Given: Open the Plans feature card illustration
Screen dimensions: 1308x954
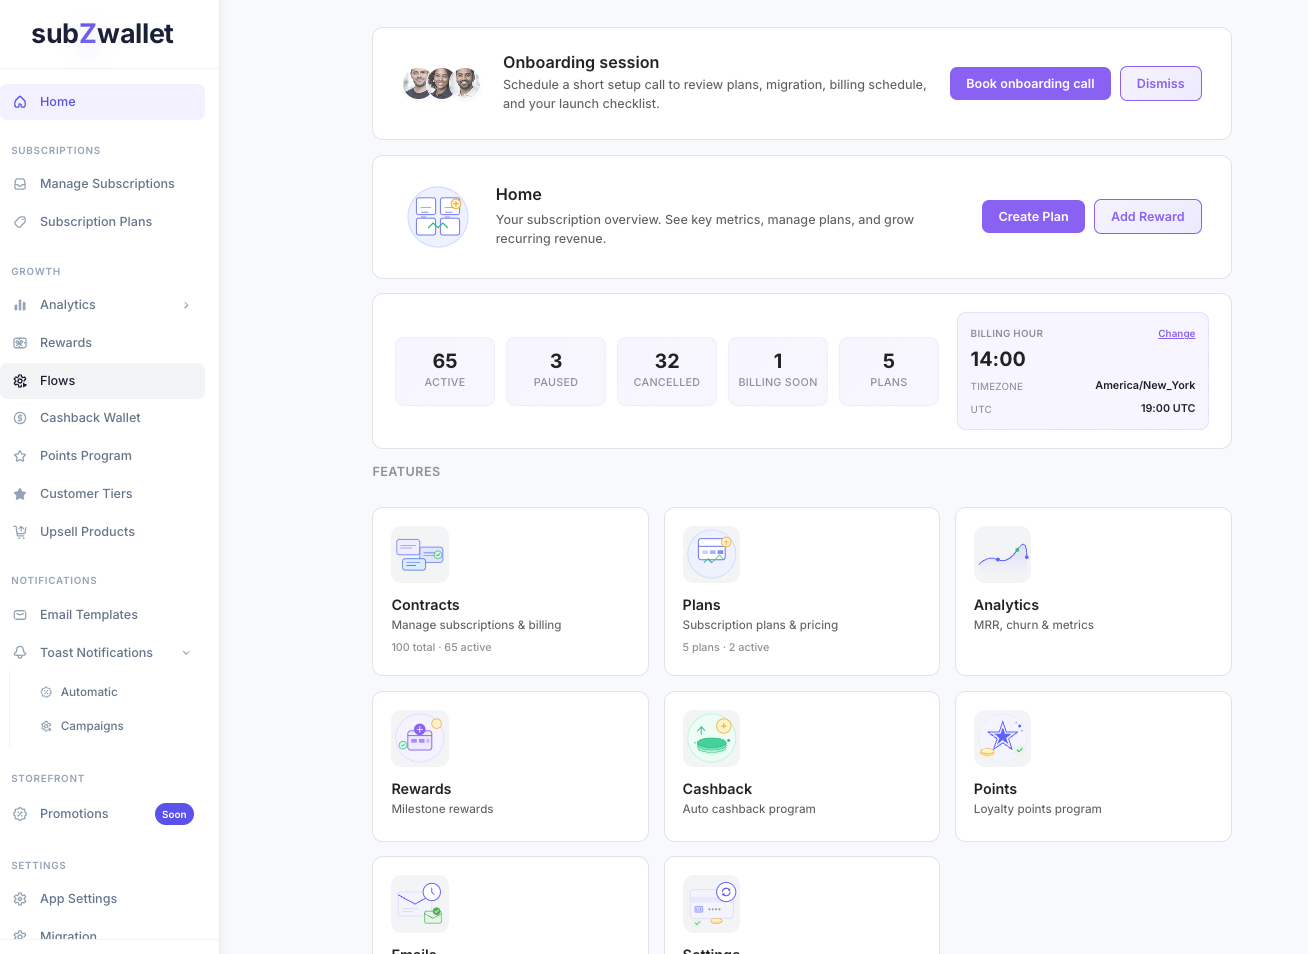Looking at the screenshot, I should pos(711,554).
